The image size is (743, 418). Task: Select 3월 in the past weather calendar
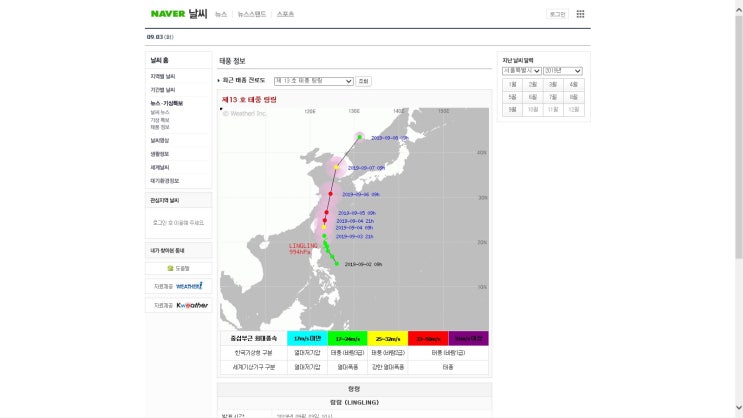click(553, 84)
